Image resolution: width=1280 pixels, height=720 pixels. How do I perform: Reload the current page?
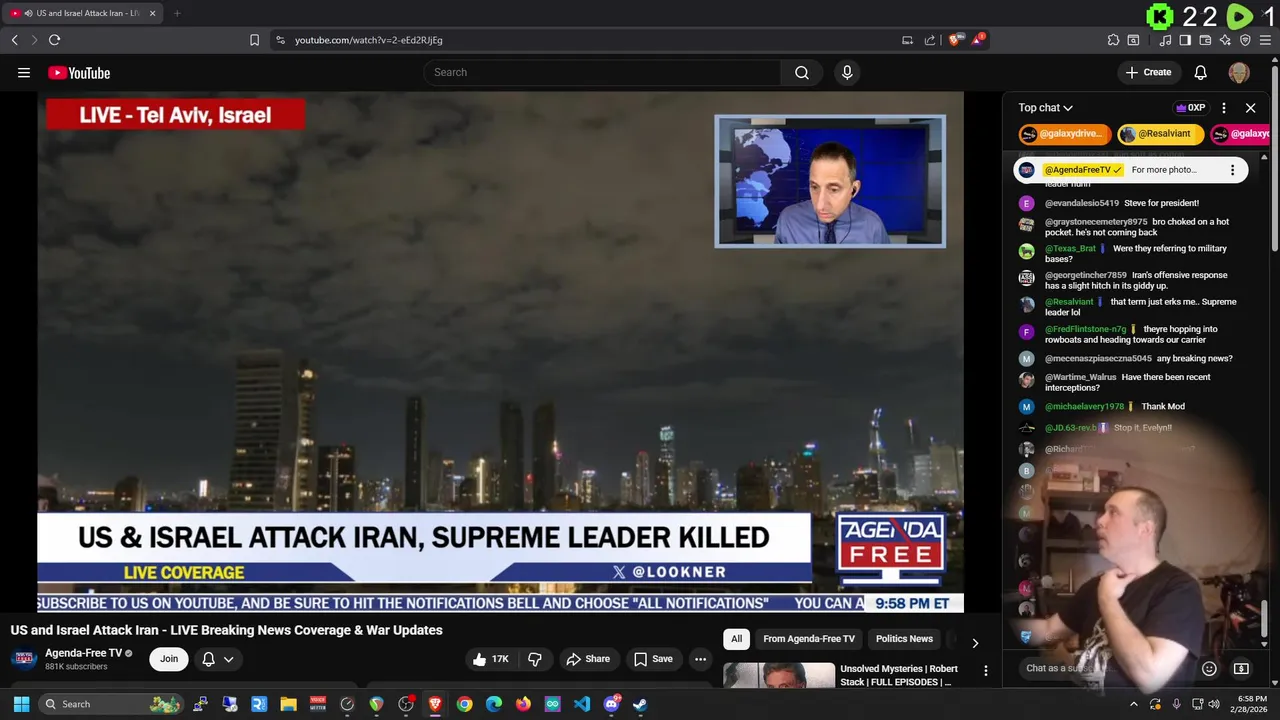pyautogui.click(x=54, y=40)
